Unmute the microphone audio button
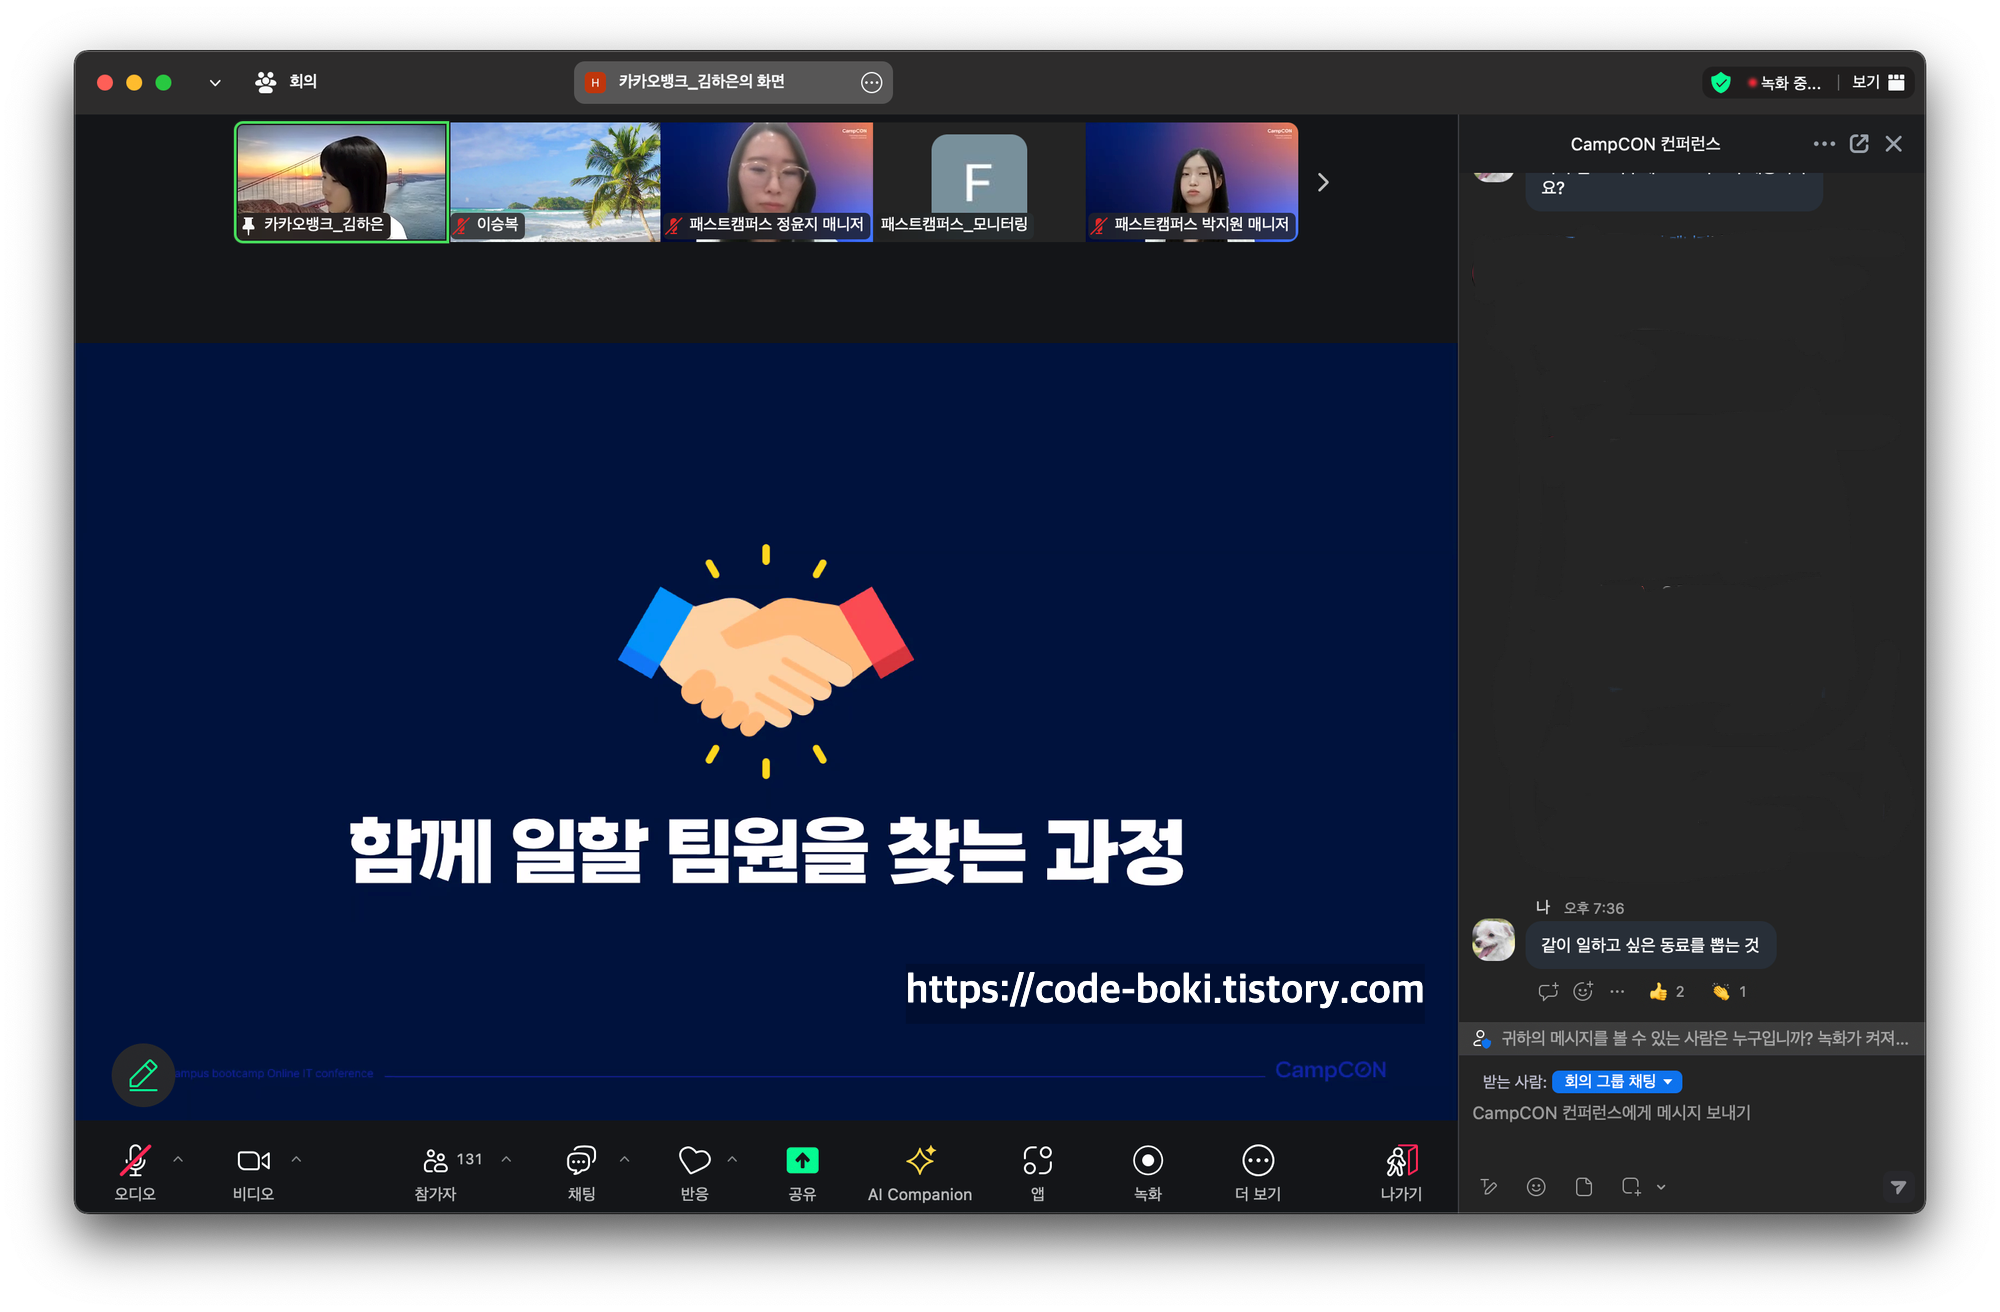This screenshot has width=2000, height=1312. tap(135, 1161)
